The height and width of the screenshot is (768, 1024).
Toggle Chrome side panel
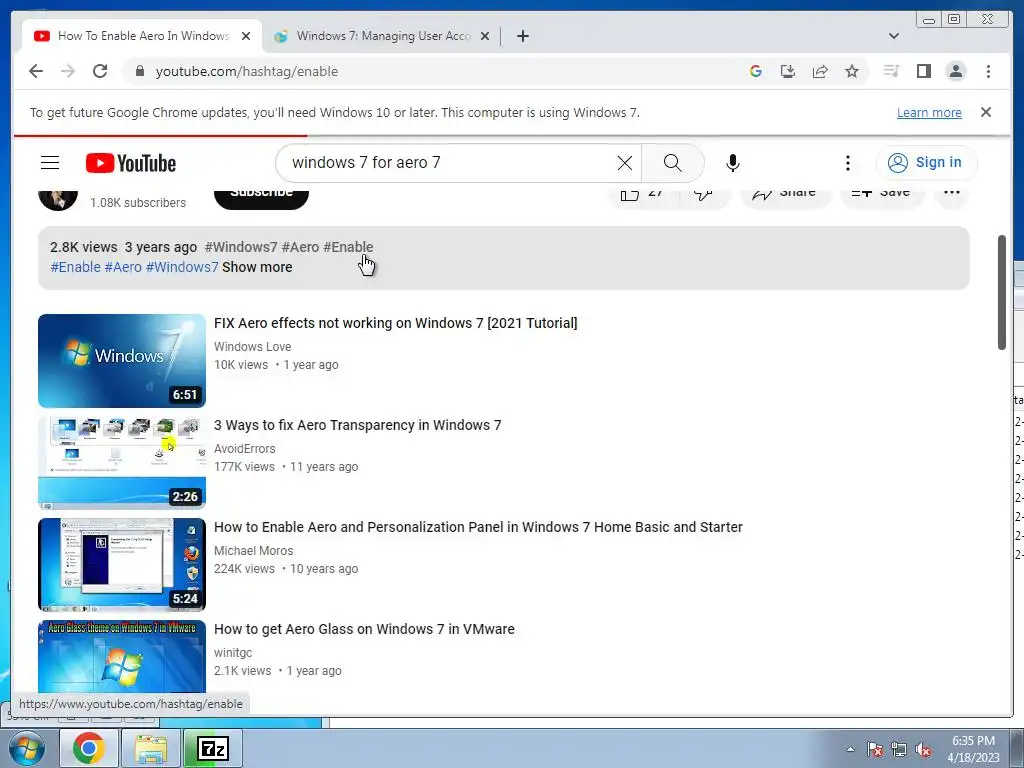(x=923, y=71)
